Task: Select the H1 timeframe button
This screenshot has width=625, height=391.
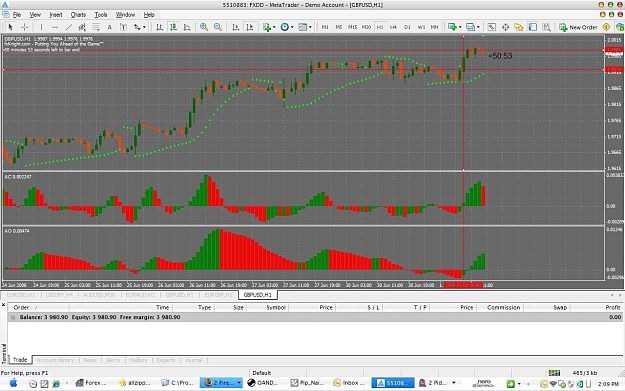Action: 380,27
